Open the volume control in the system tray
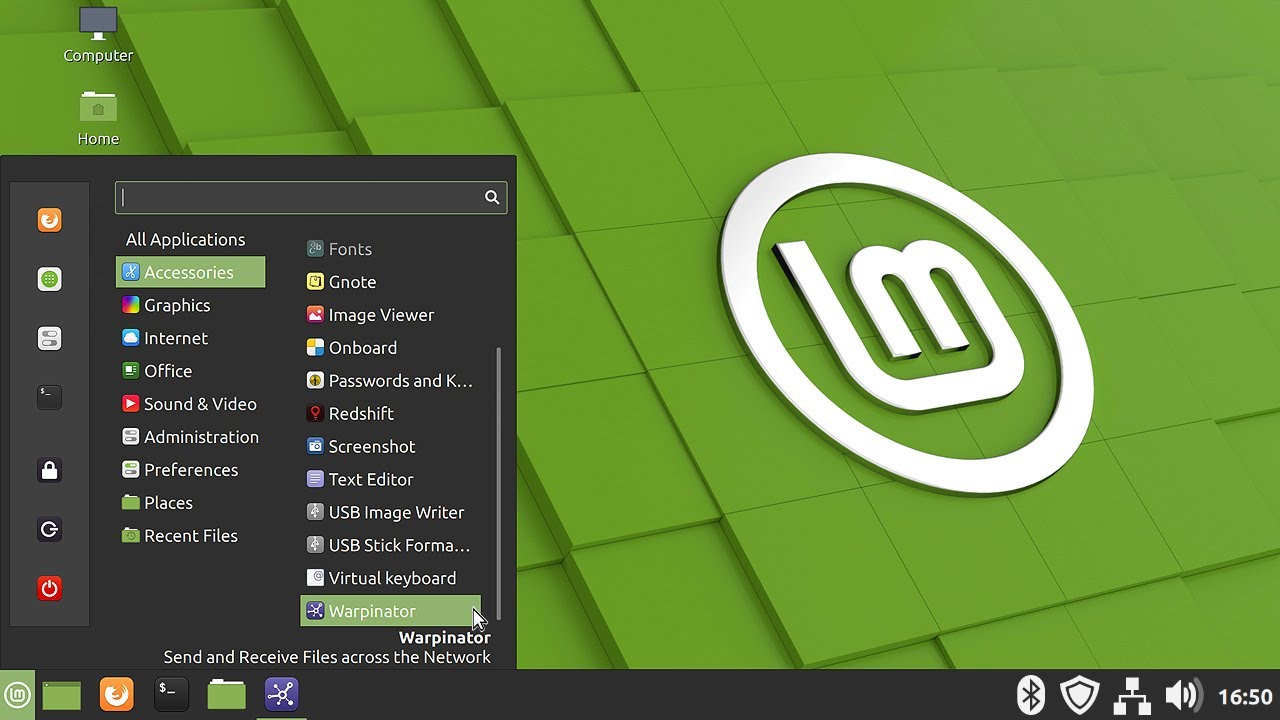 (x=1184, y=694)
